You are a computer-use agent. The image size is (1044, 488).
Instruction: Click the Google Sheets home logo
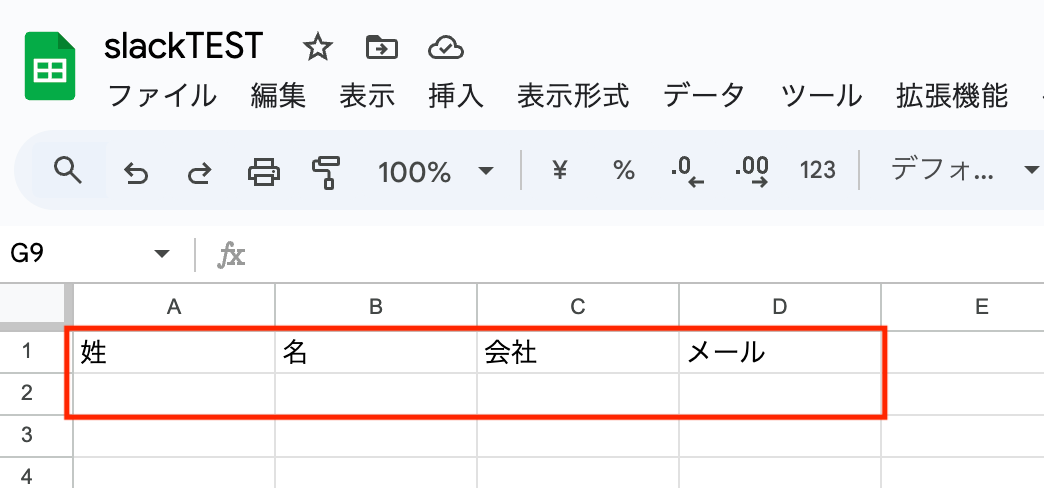50,67
